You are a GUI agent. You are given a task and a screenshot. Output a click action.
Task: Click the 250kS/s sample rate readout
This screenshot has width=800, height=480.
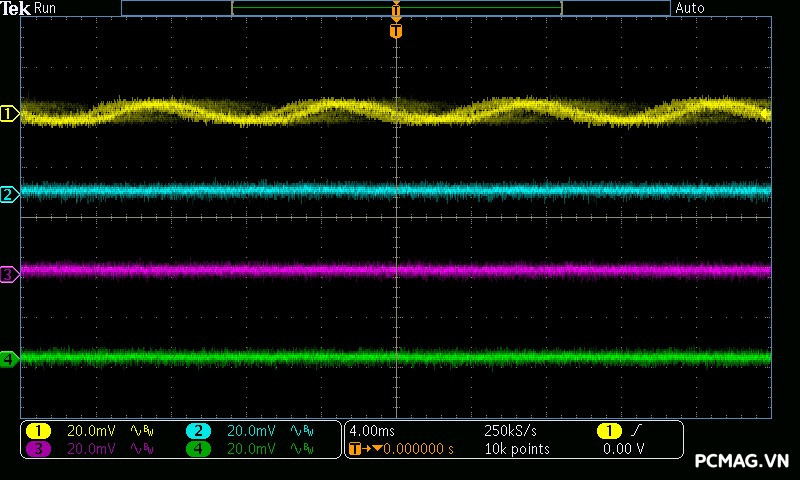click(x=510, y=431)
